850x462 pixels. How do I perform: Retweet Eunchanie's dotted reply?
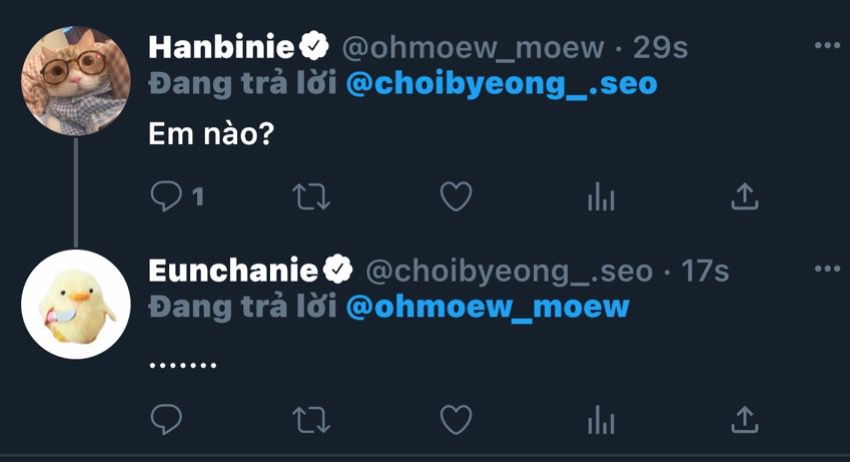click(x=311, y=420)
